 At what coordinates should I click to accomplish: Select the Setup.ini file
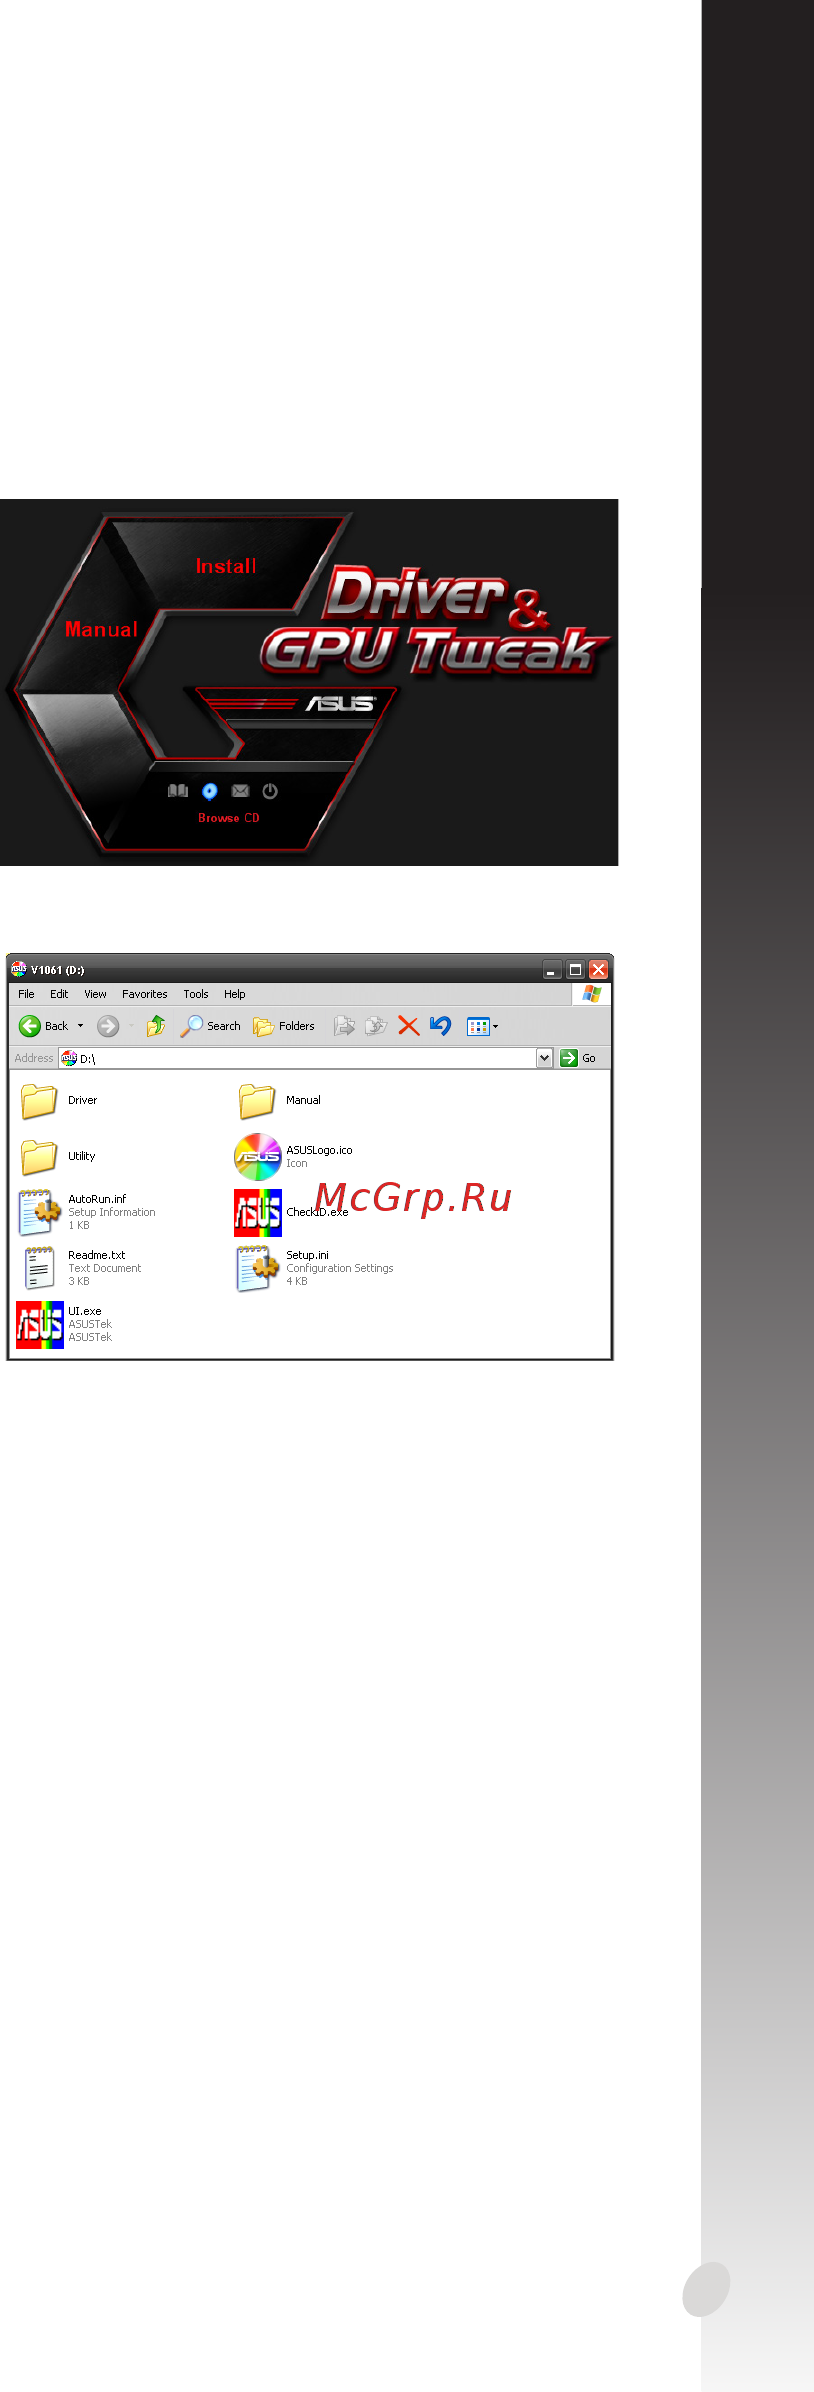[x=314, y=1268]
